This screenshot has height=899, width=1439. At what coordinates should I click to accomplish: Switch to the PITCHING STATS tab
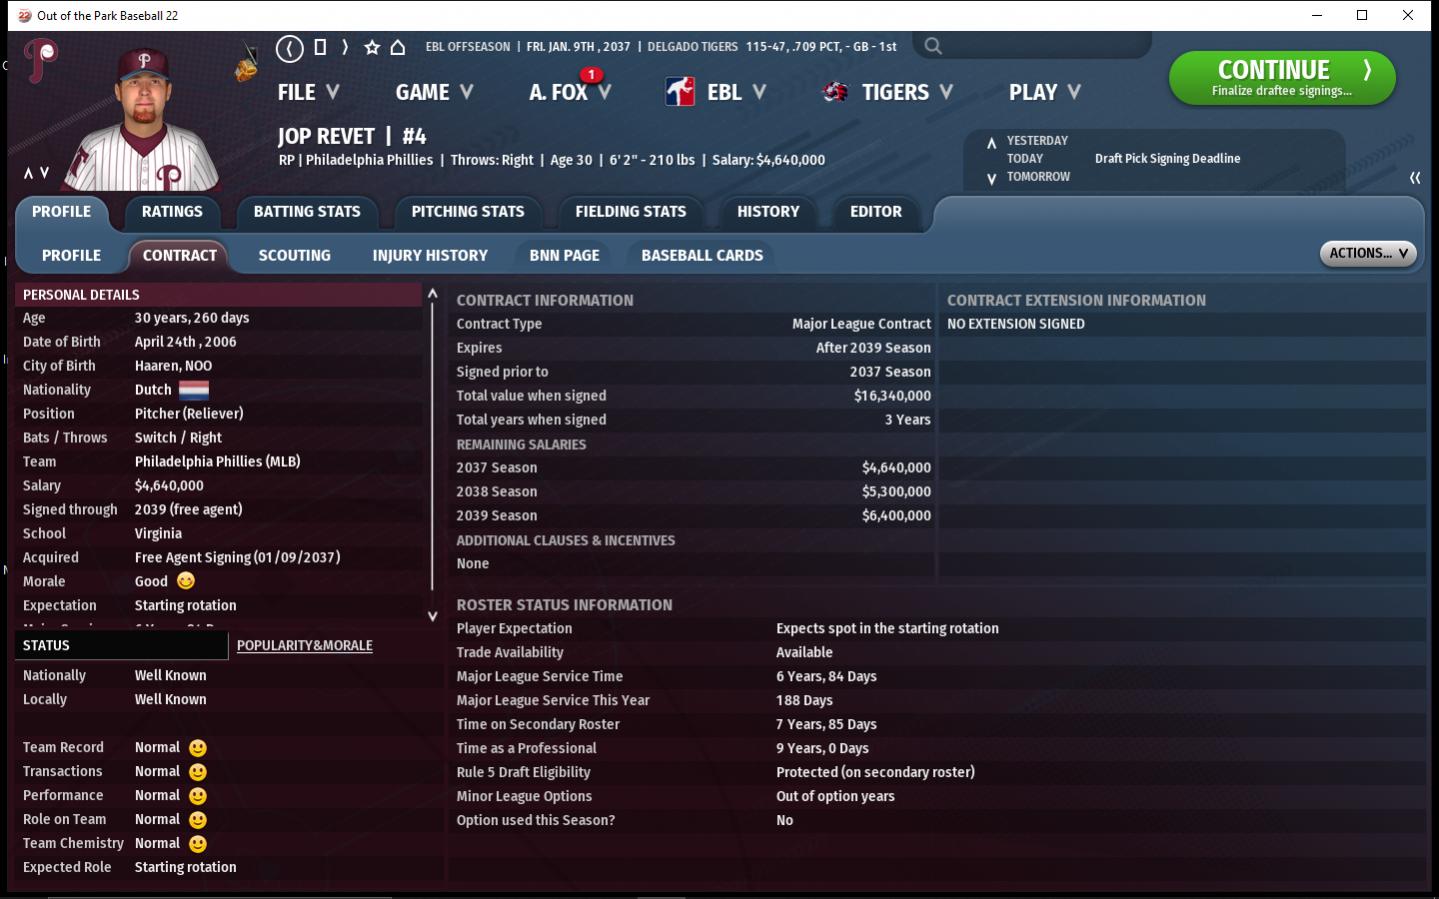click(467, 212)
